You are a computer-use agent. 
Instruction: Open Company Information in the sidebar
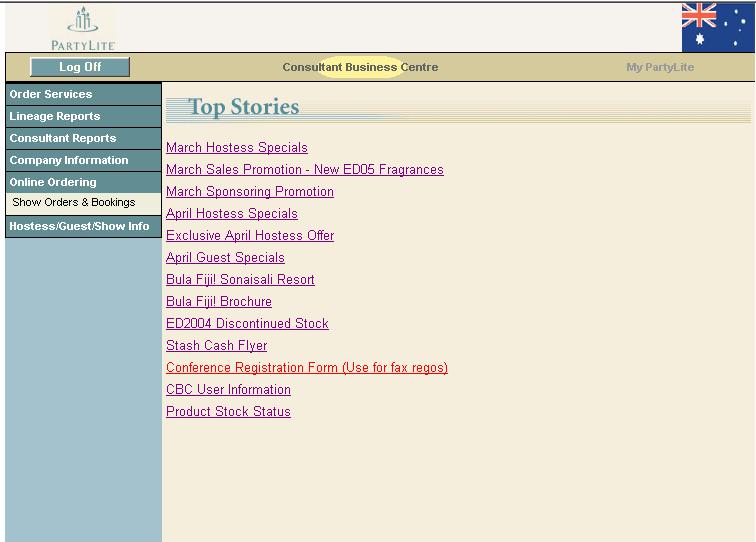coord(83,160)
